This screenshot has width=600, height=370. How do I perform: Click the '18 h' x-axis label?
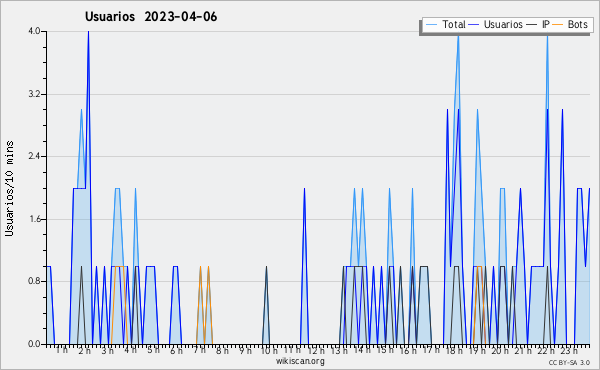click(x=454, y=351)
